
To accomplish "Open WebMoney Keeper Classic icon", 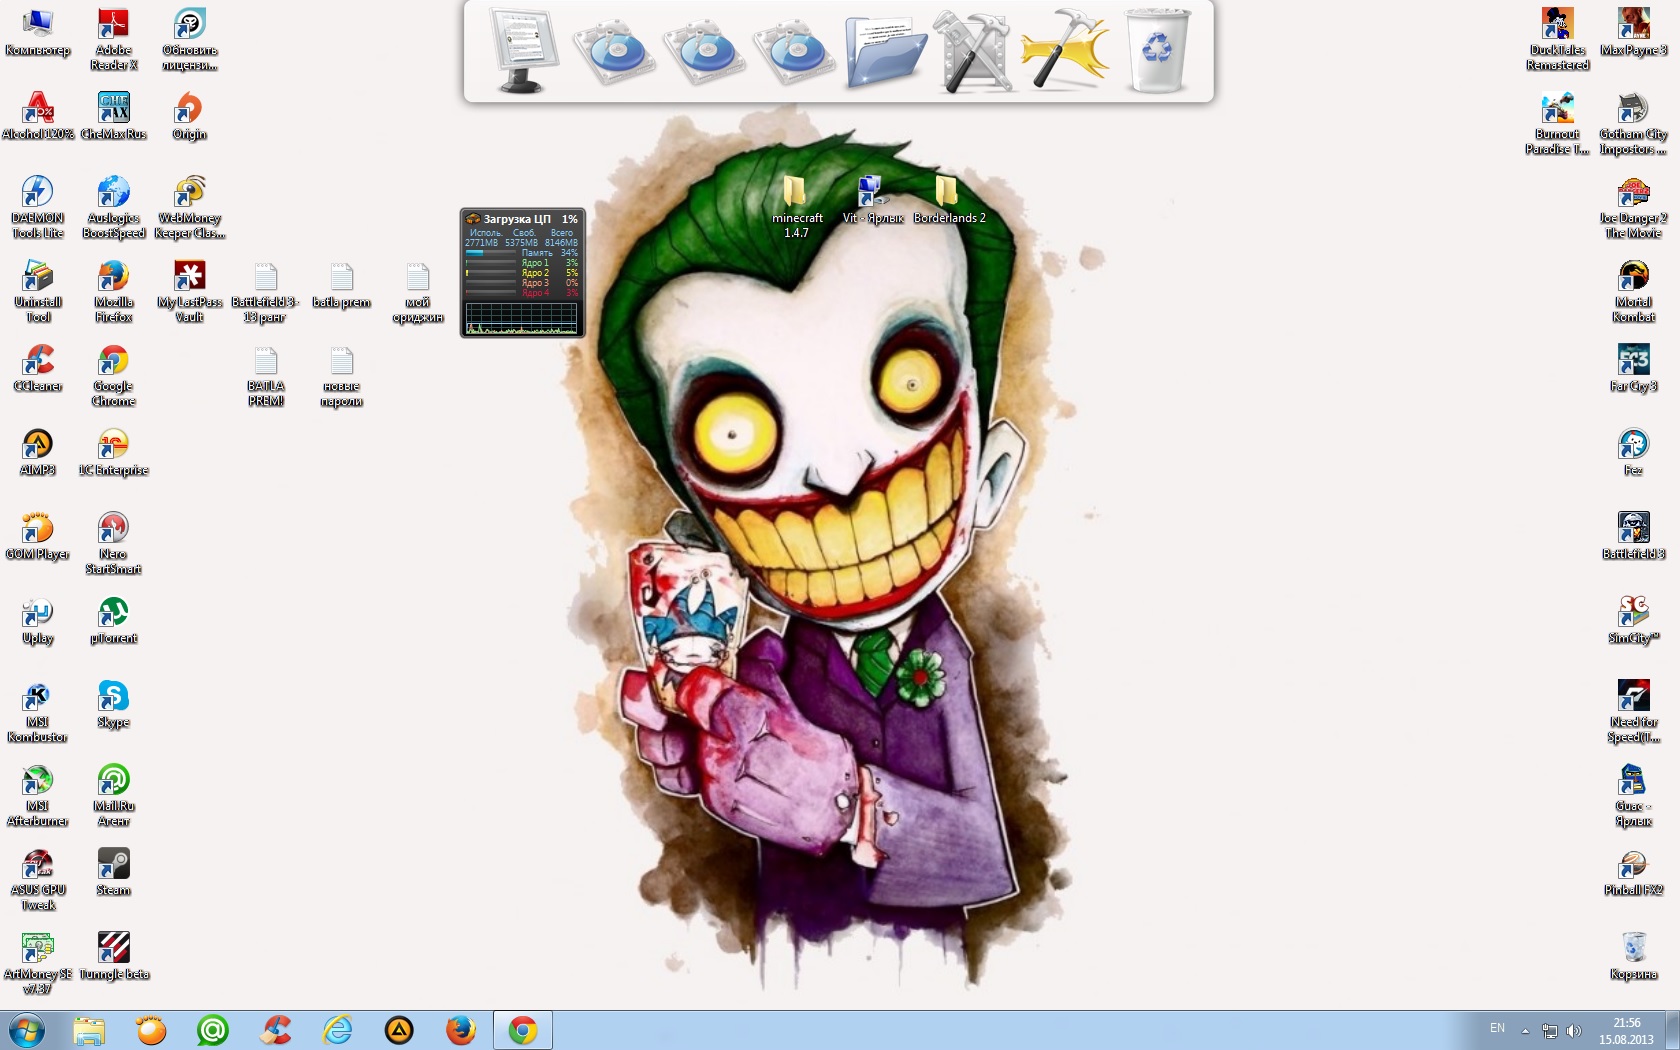I will point(189,207).
